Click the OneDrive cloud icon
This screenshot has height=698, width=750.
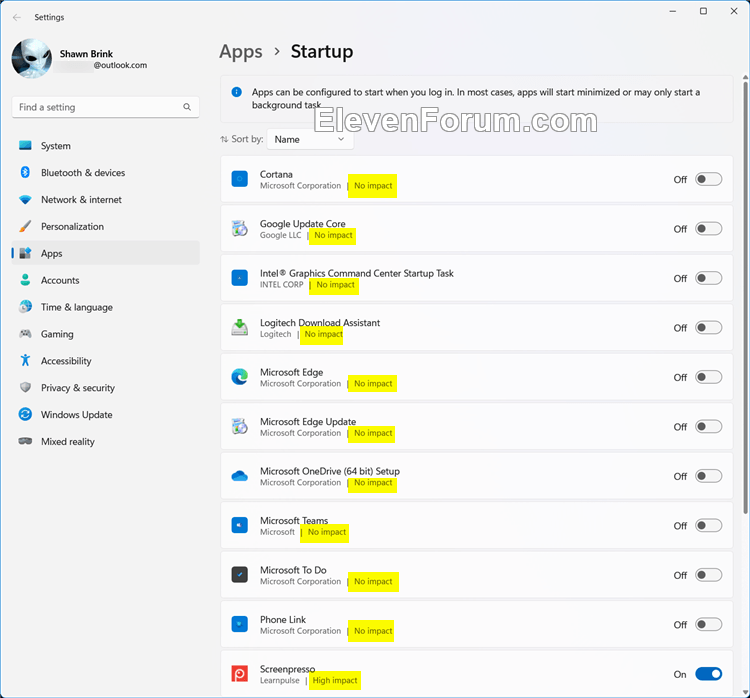pos(240,476)
